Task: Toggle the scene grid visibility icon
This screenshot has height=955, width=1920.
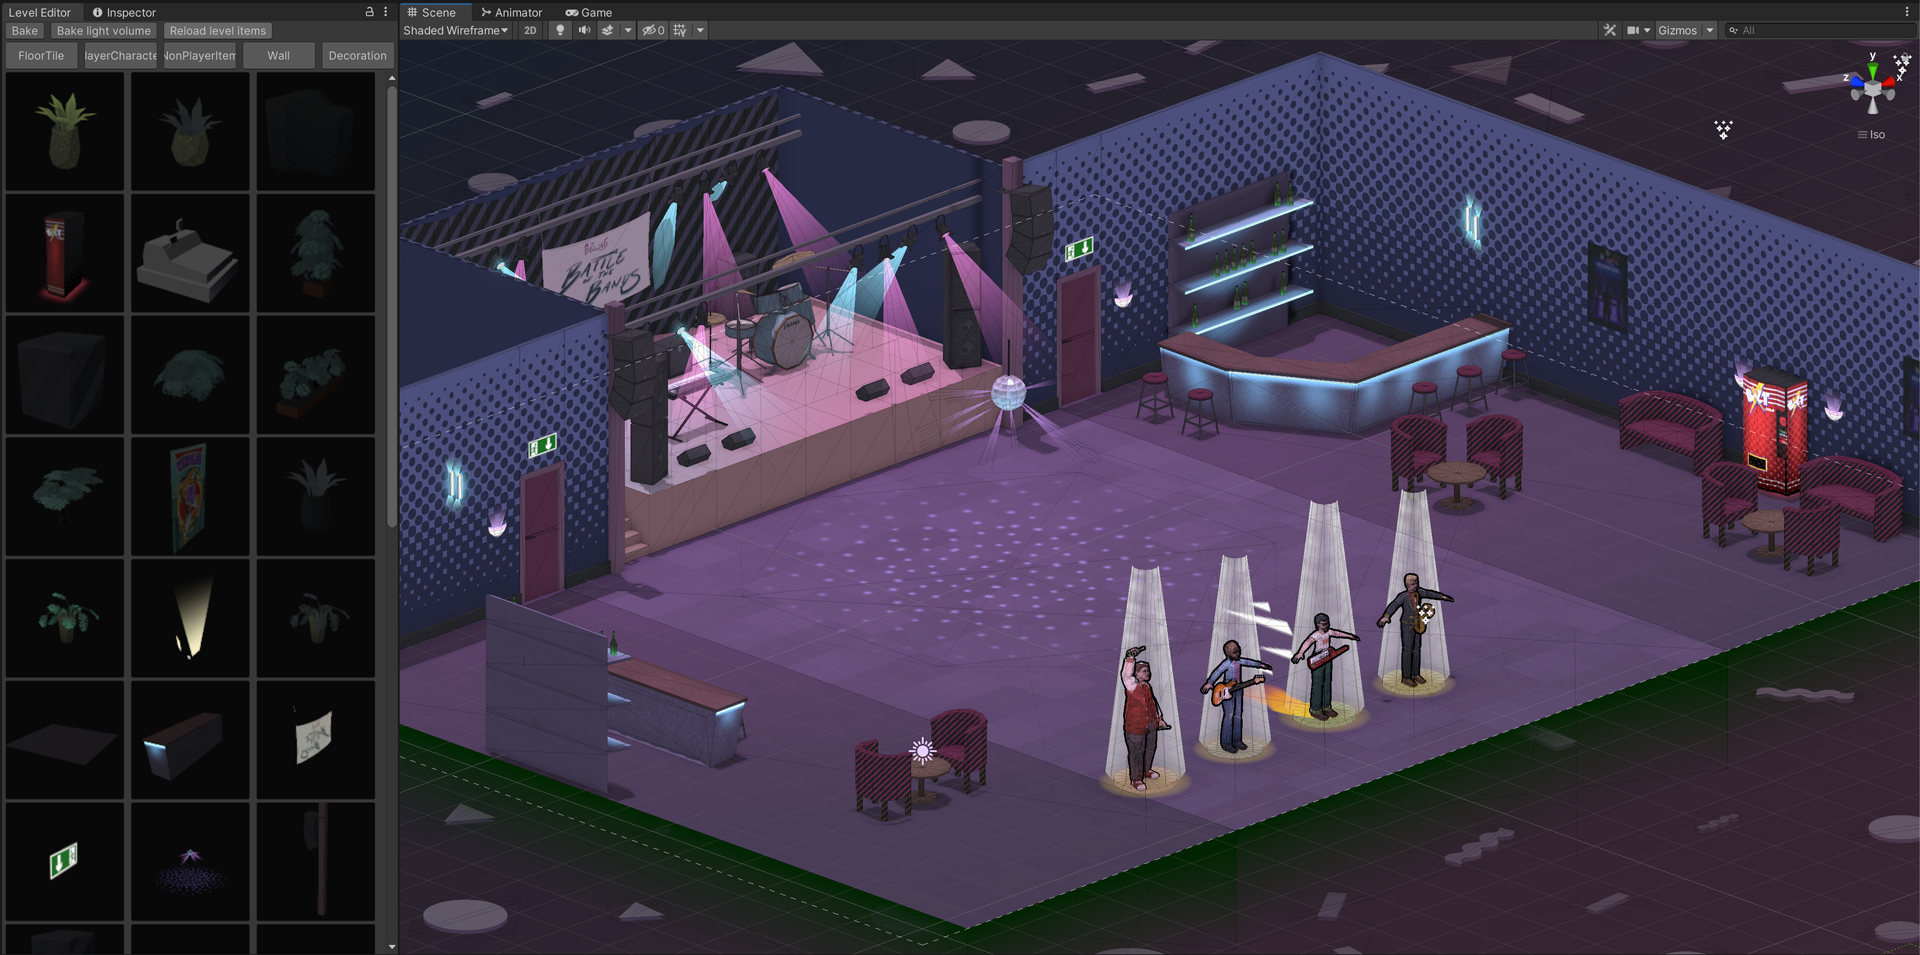Action: [x=680, y=30]
